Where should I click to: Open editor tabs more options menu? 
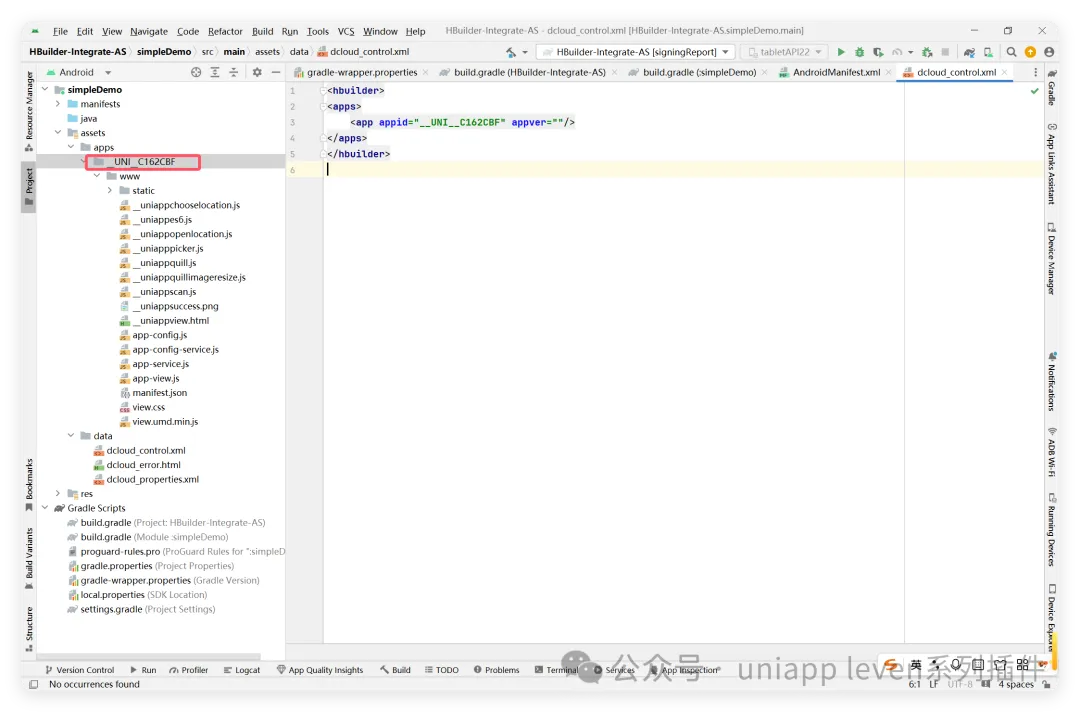pos(1035,72)
